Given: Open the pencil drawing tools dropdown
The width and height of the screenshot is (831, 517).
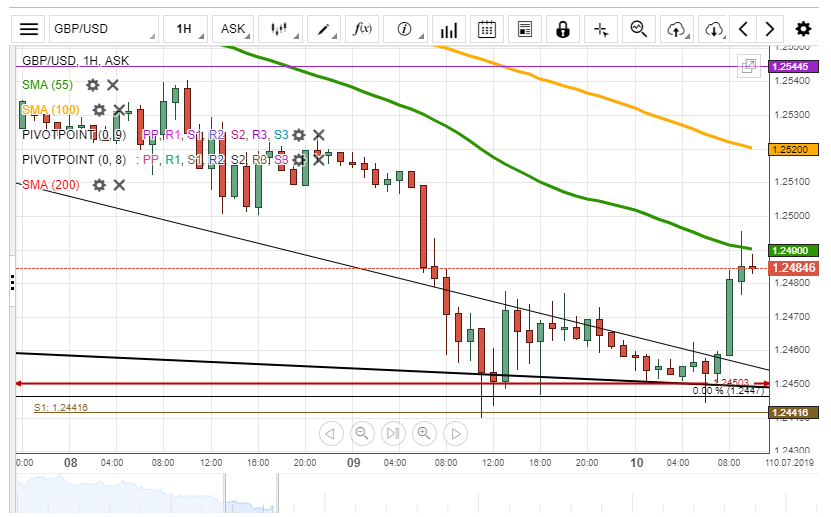Looking at the screenshot, I should click(323, 29).
